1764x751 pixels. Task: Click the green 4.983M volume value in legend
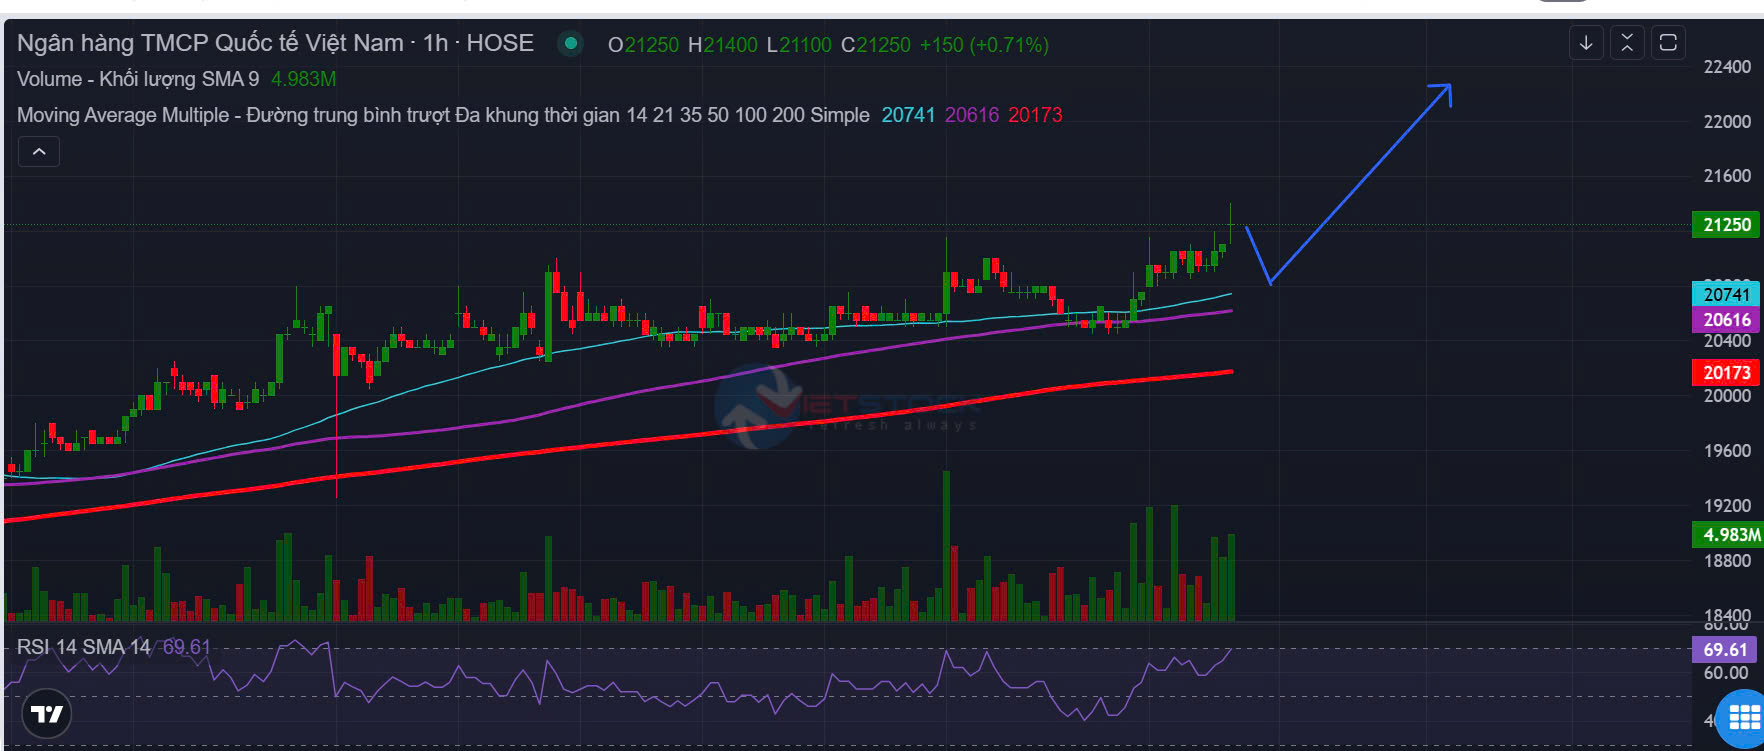click(x=304, y=79)
